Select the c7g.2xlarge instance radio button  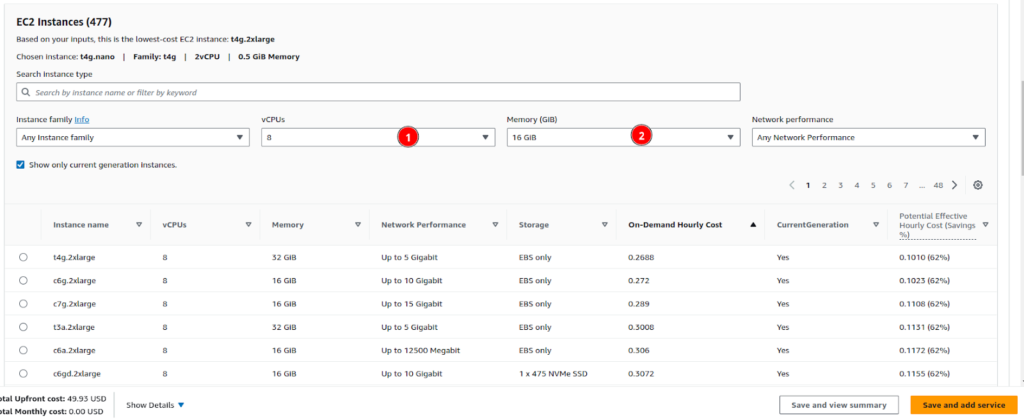(24, 304)
